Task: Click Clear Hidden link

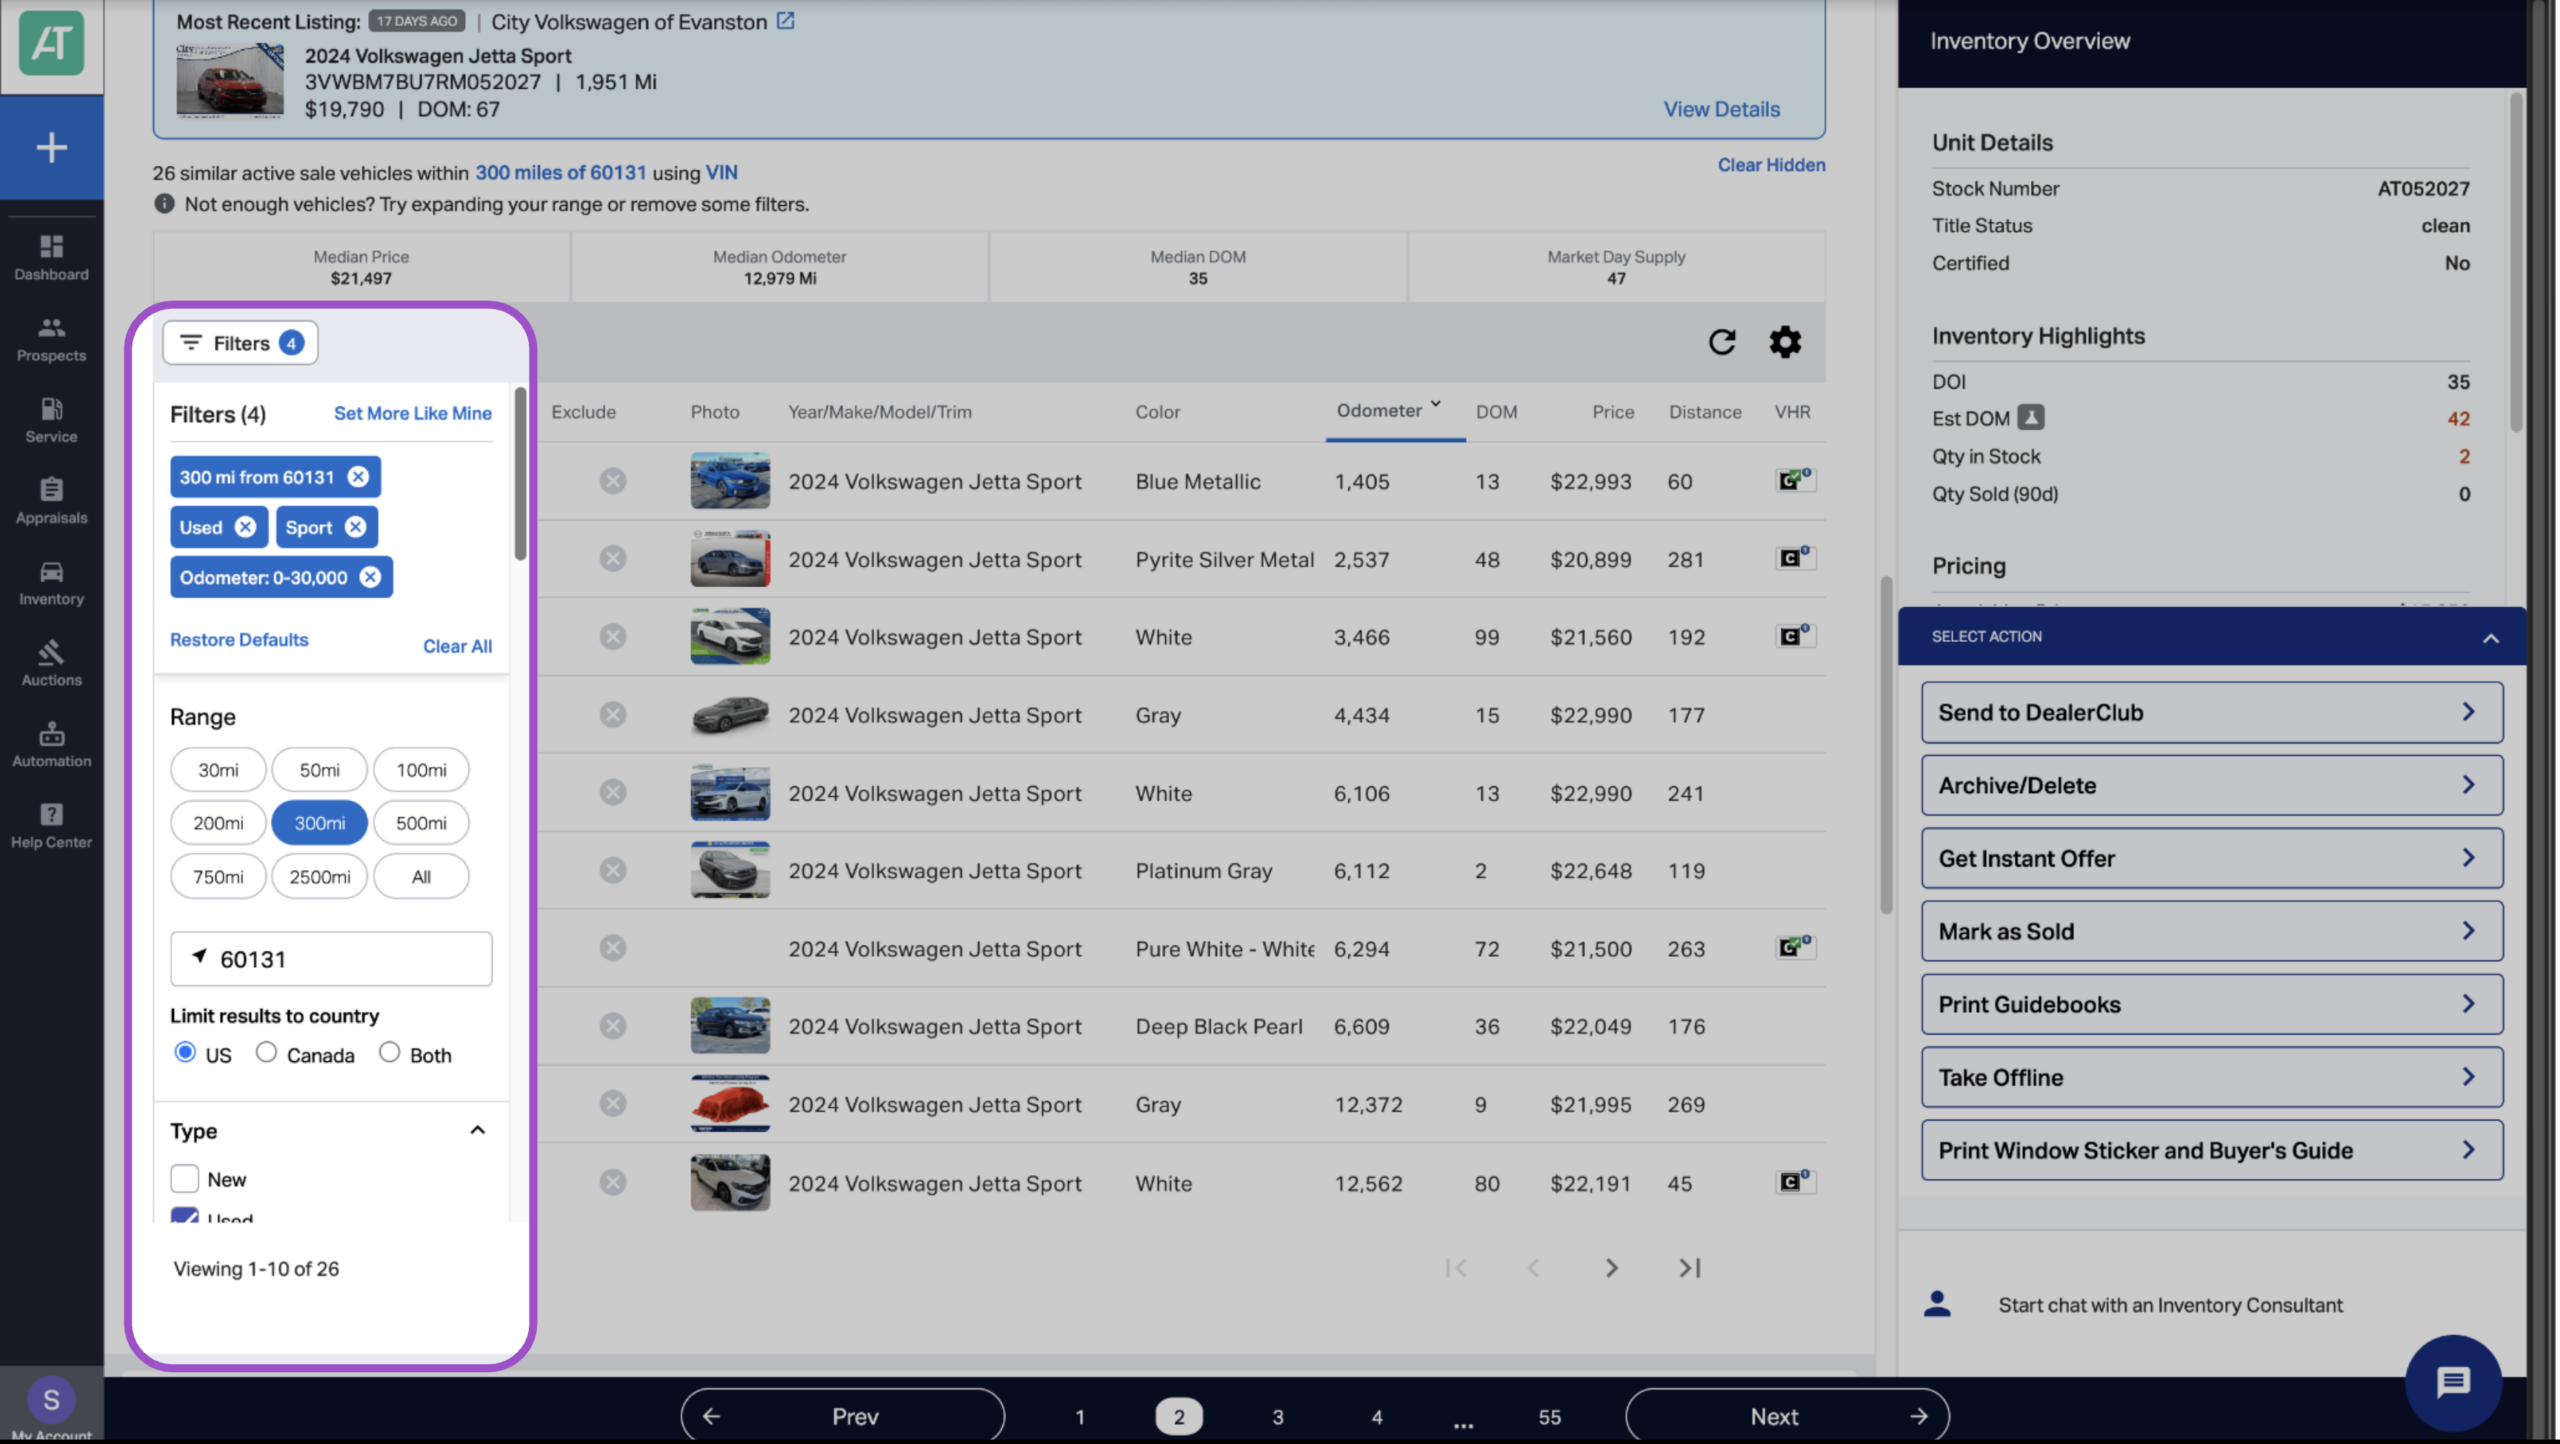Action: click(1771, 165)
